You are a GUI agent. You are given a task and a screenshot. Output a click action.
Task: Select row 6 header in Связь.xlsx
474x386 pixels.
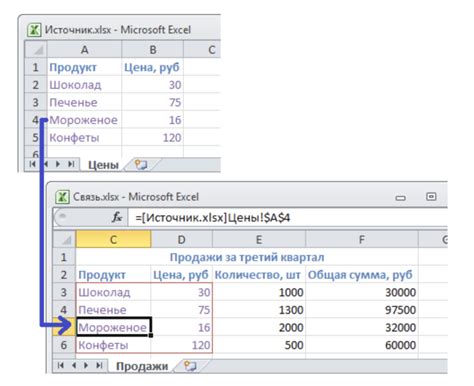click(x=64, y=345)
